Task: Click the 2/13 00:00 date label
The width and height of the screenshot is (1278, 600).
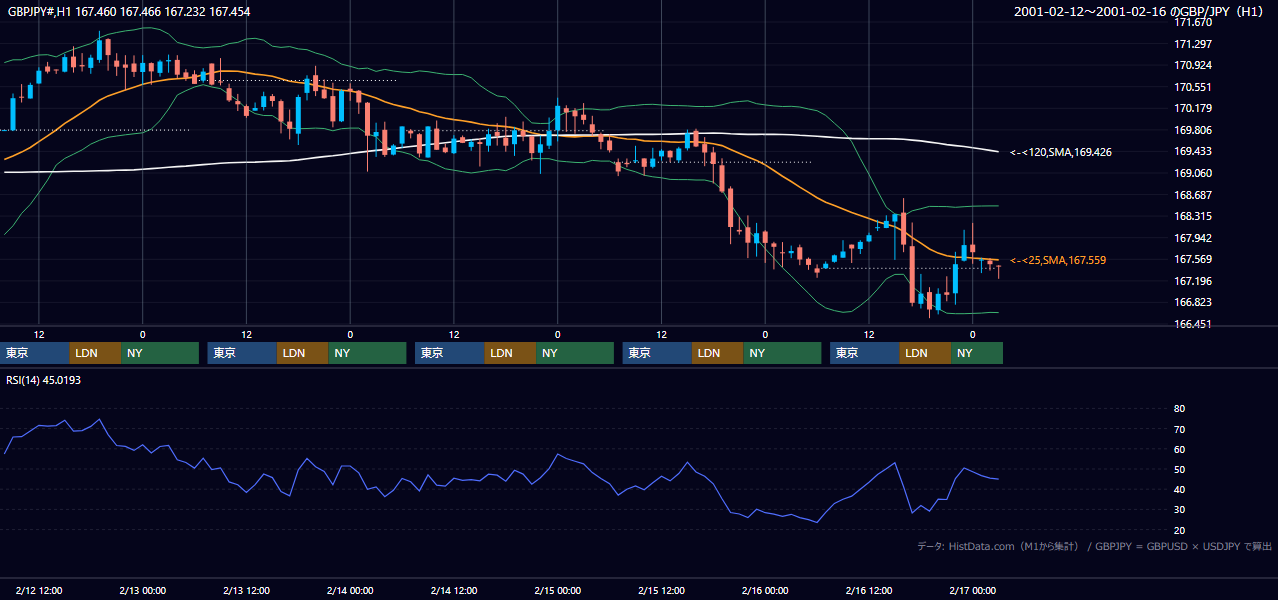Action: pyautogui.click(x=142, y=590)
